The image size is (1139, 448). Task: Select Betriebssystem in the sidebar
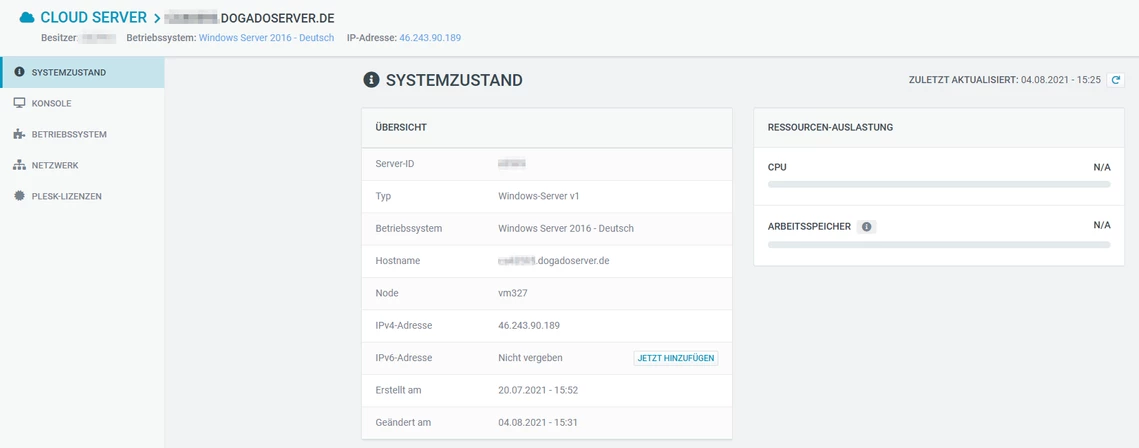point(69,134)
